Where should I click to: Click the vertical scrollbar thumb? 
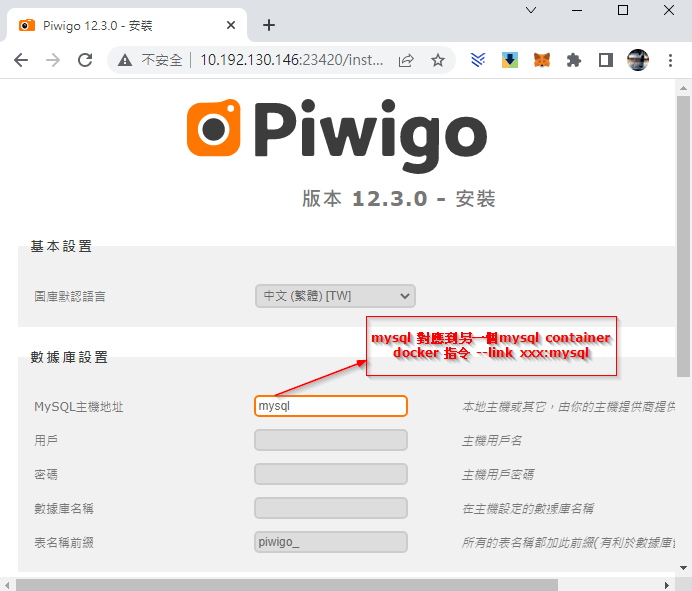684,236
